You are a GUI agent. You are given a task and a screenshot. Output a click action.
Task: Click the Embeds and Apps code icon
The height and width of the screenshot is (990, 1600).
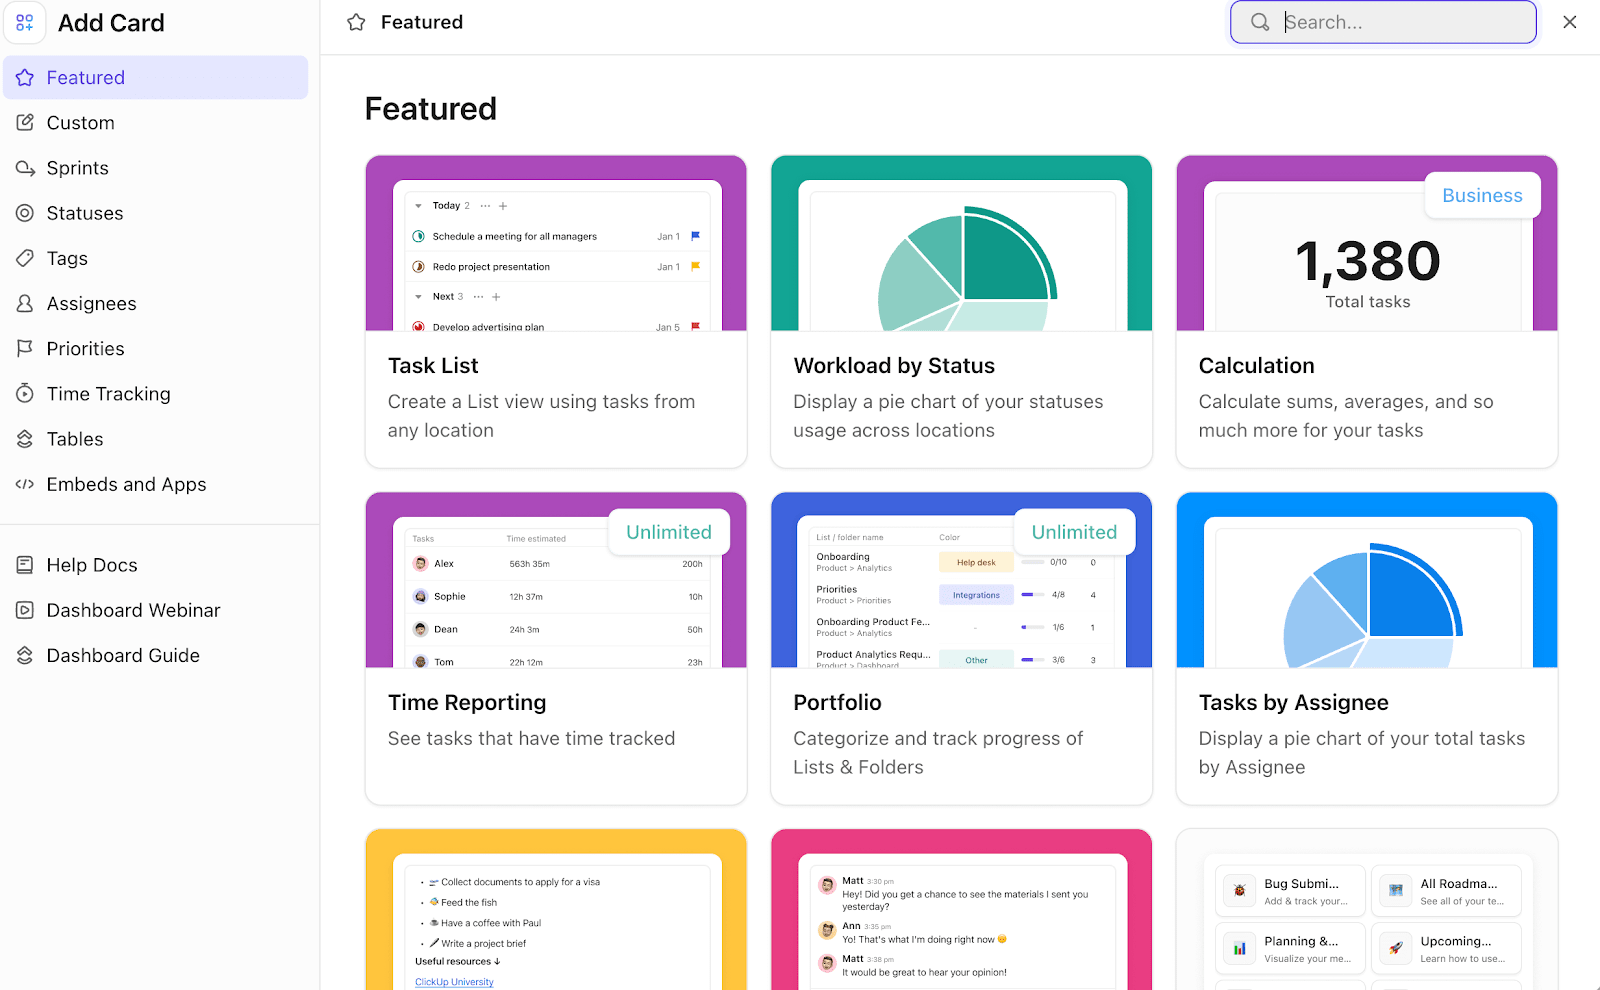coord(25,484)
